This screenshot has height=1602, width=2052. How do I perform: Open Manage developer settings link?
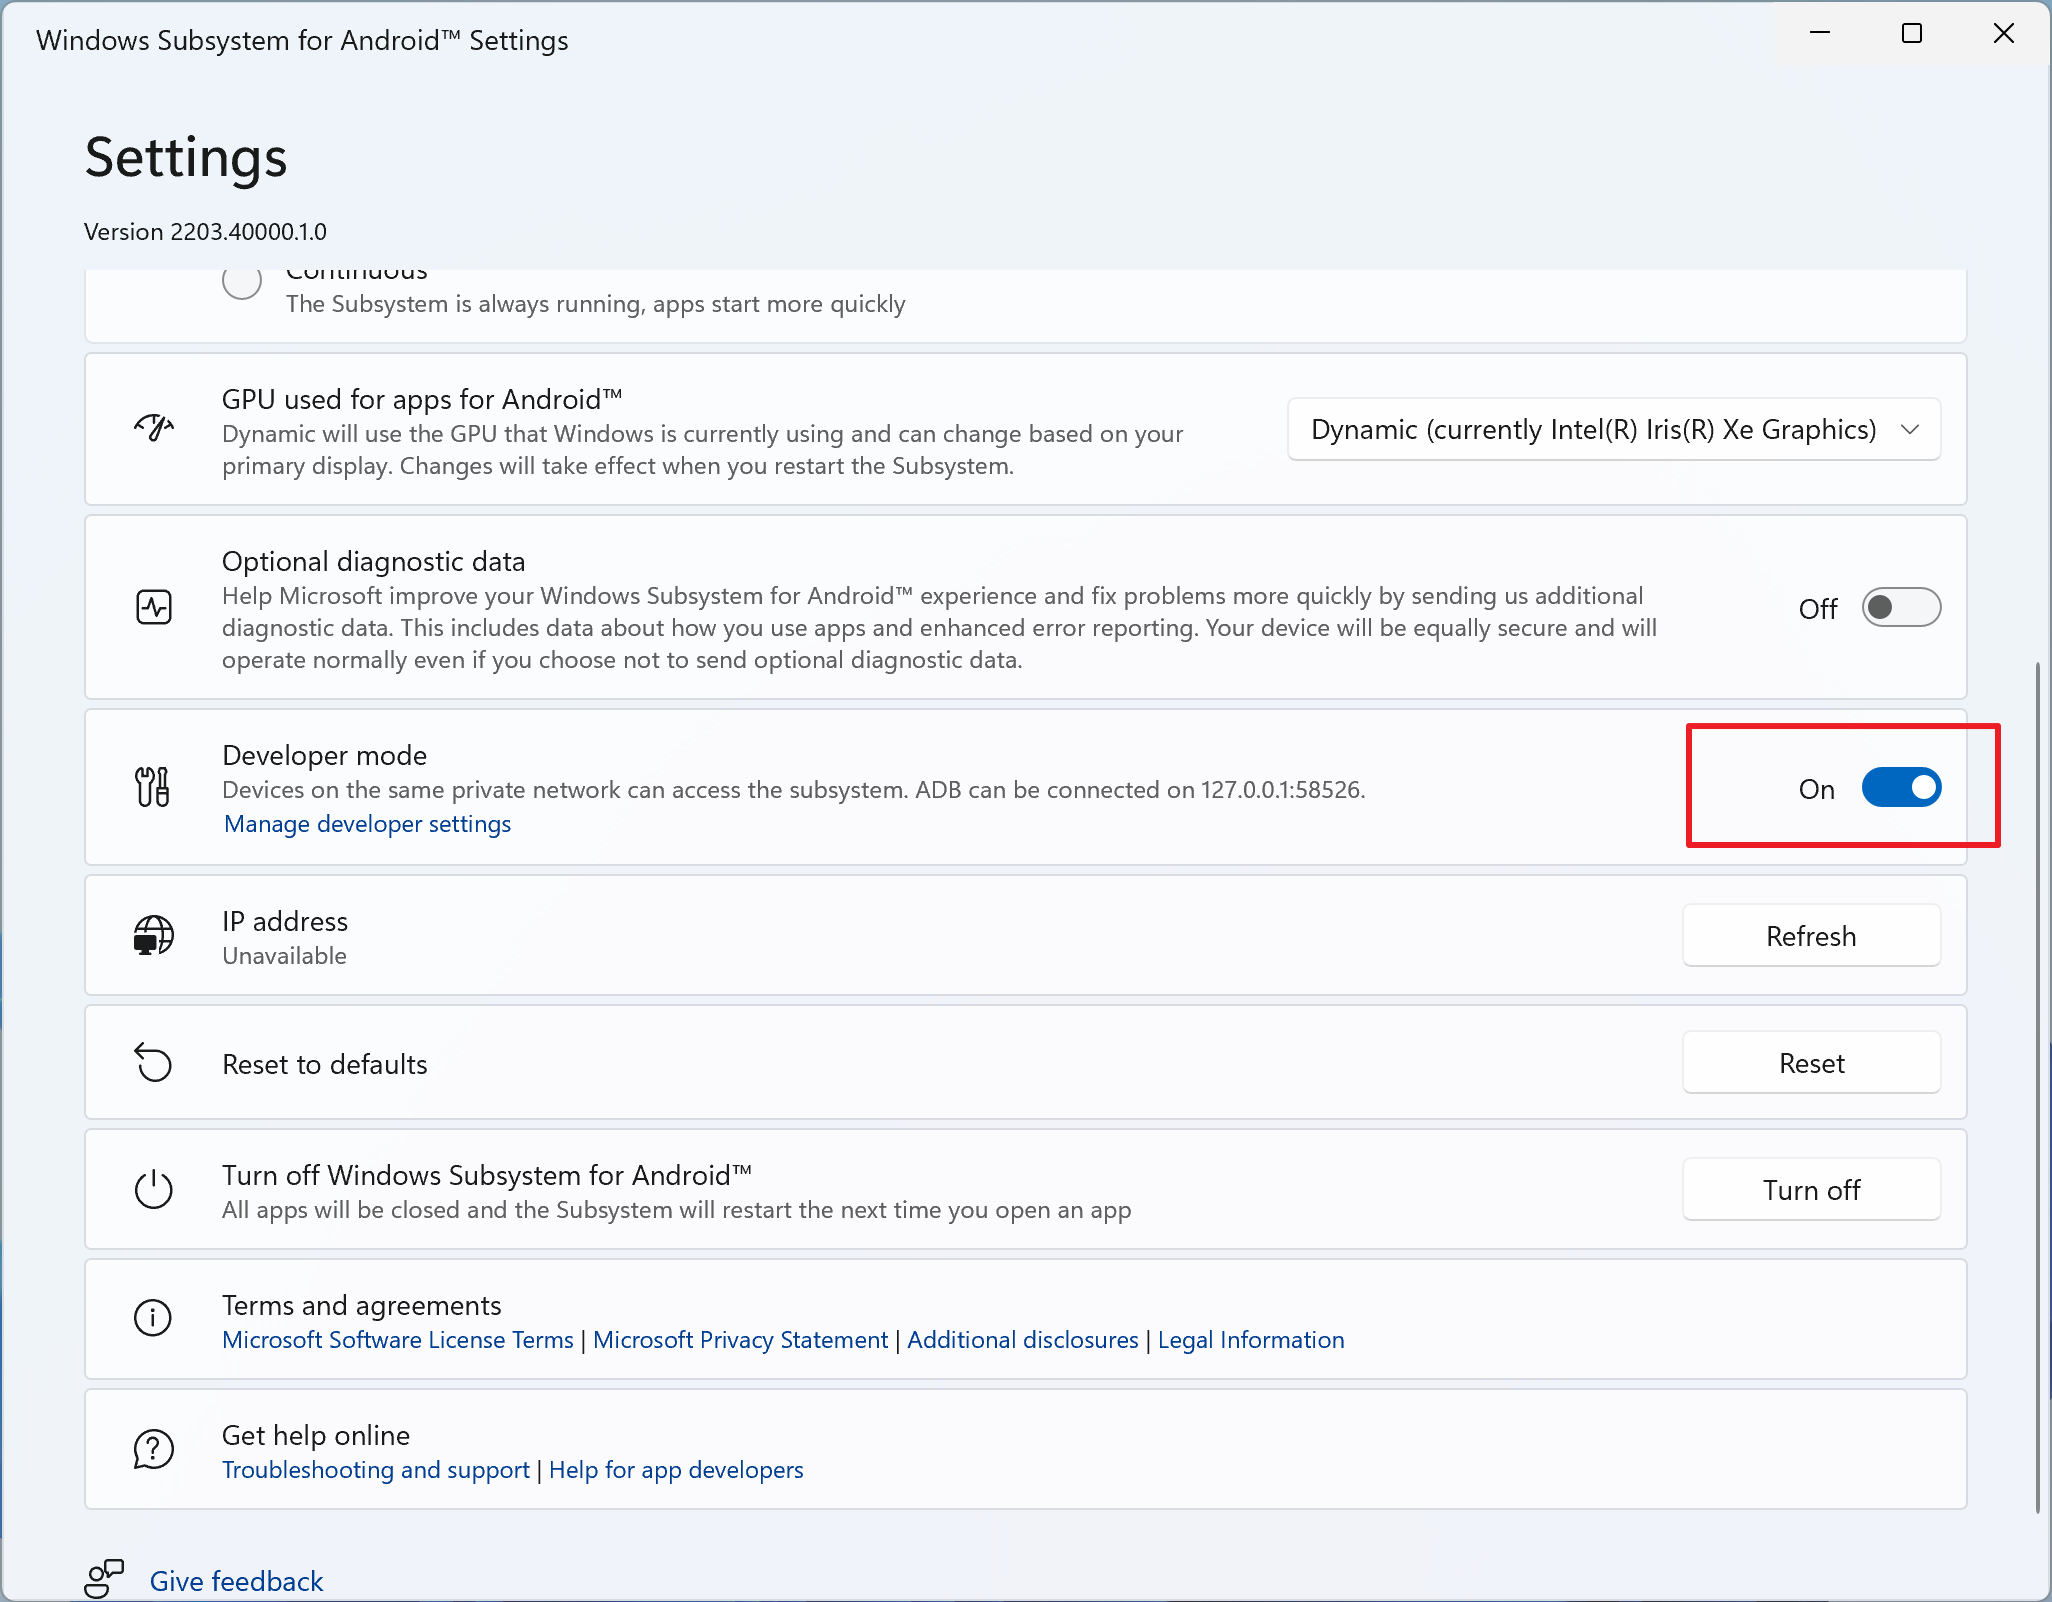coord(367,824)
